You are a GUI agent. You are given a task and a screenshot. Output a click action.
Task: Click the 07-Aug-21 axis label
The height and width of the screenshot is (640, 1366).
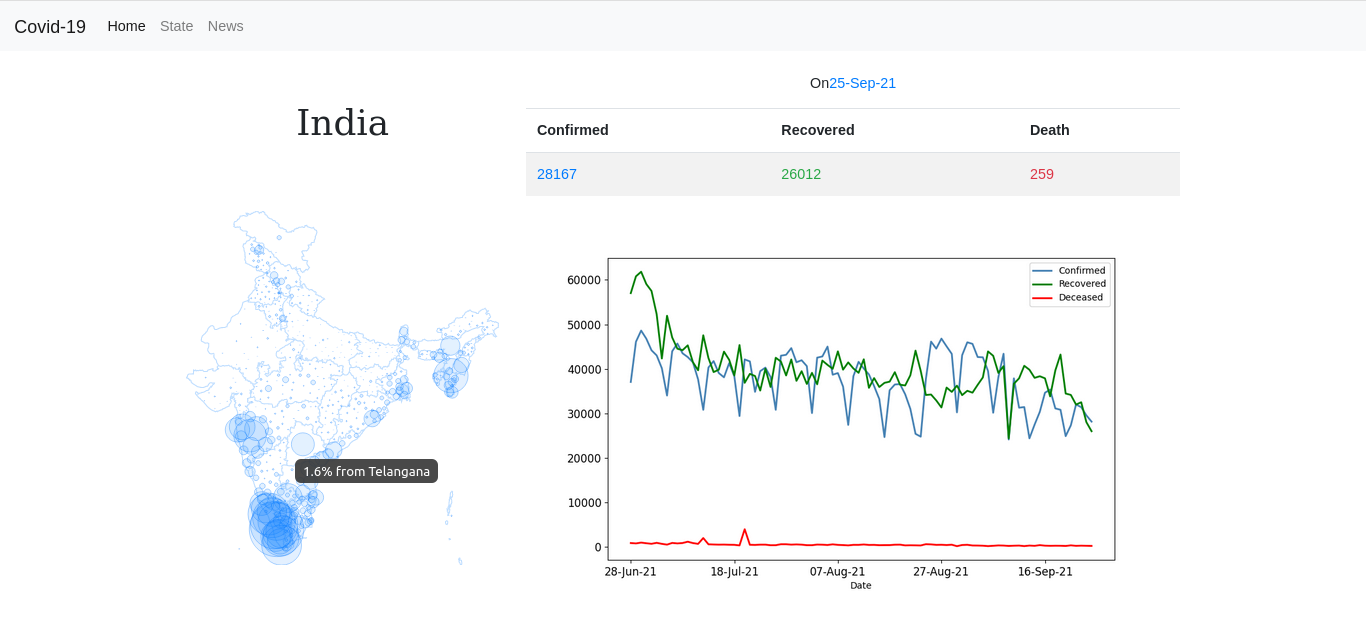(x=837, y=572)
